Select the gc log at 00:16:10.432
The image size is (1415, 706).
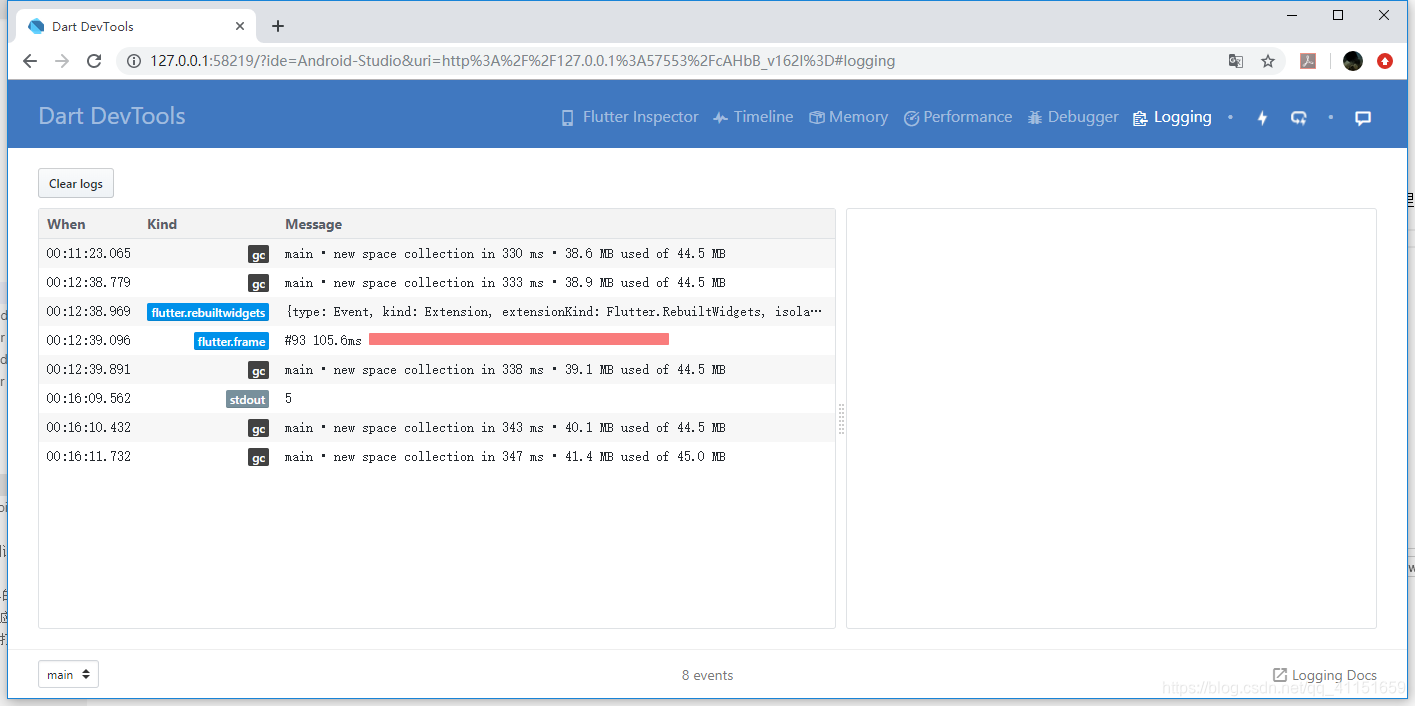[x=437, y=428]
